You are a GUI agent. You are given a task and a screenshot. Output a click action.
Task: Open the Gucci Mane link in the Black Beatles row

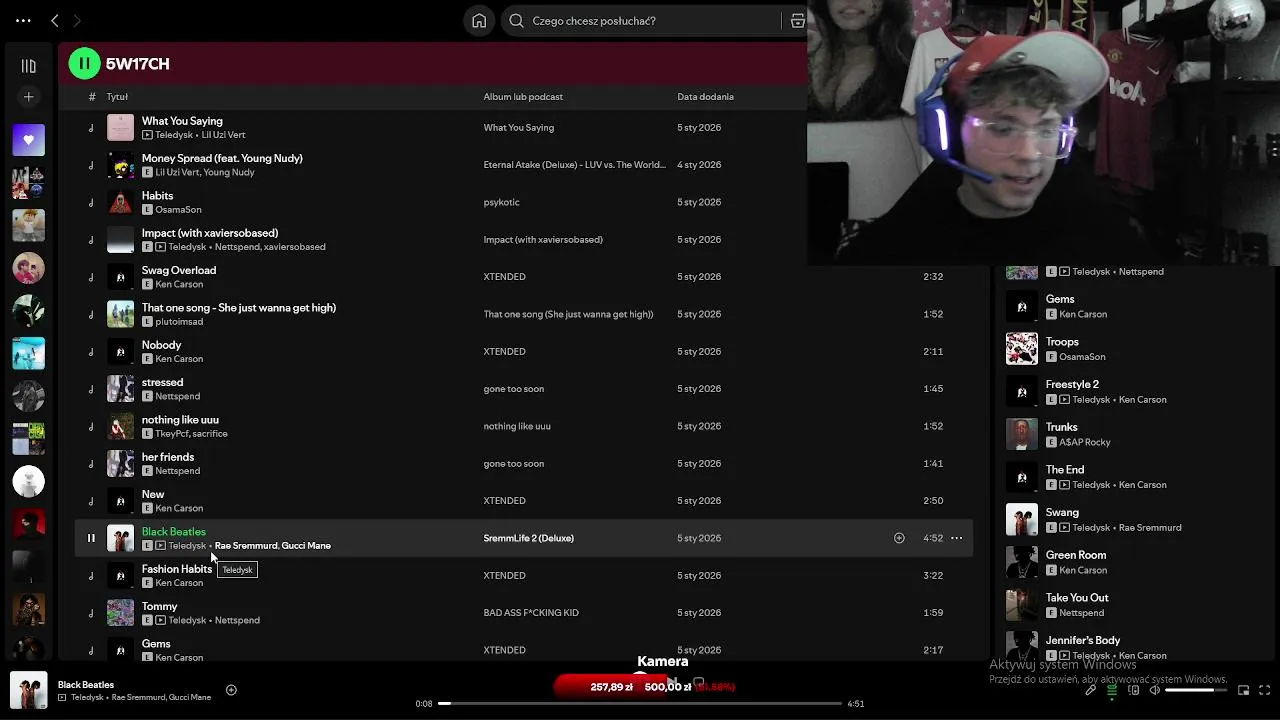tap(306, 546)
